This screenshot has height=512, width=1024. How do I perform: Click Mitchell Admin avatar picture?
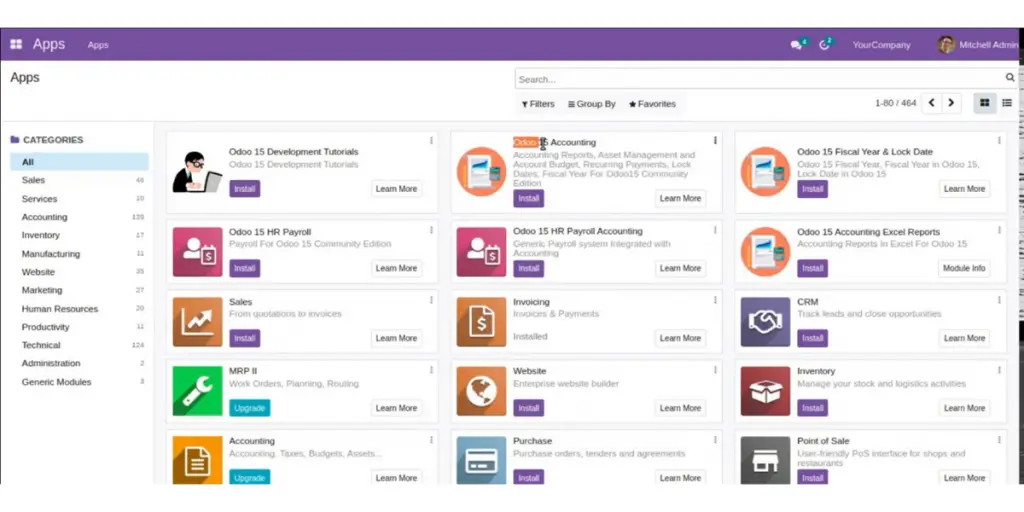946,44
